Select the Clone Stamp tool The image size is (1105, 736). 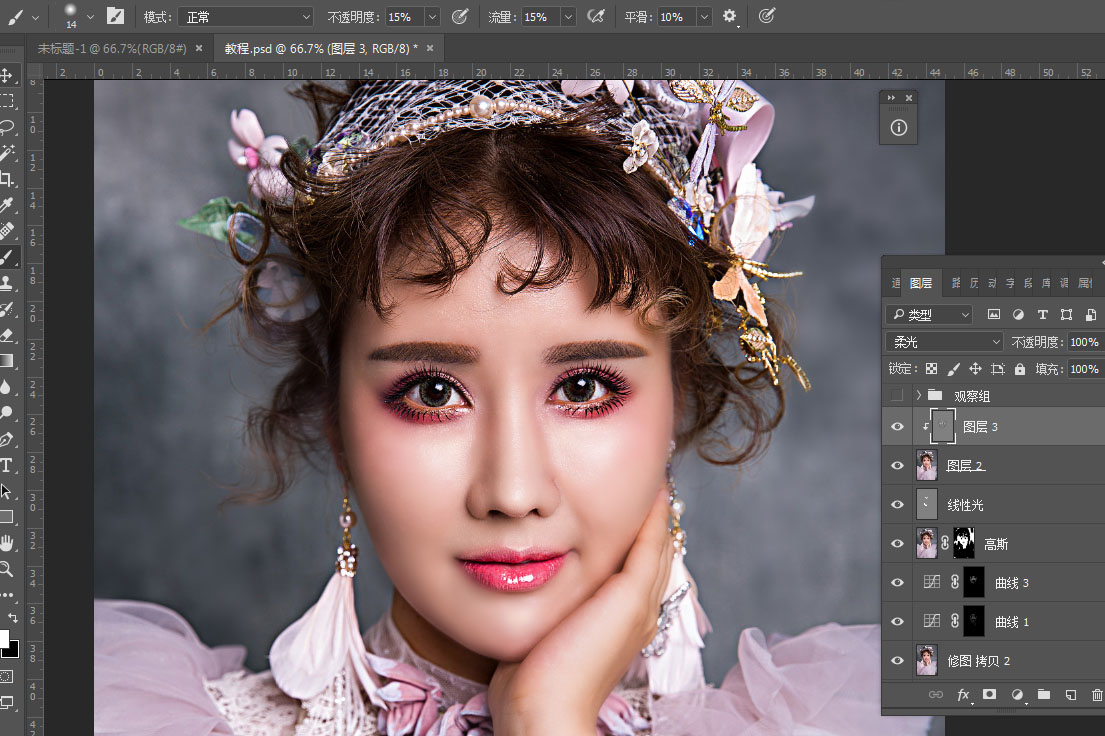(7, 283)
